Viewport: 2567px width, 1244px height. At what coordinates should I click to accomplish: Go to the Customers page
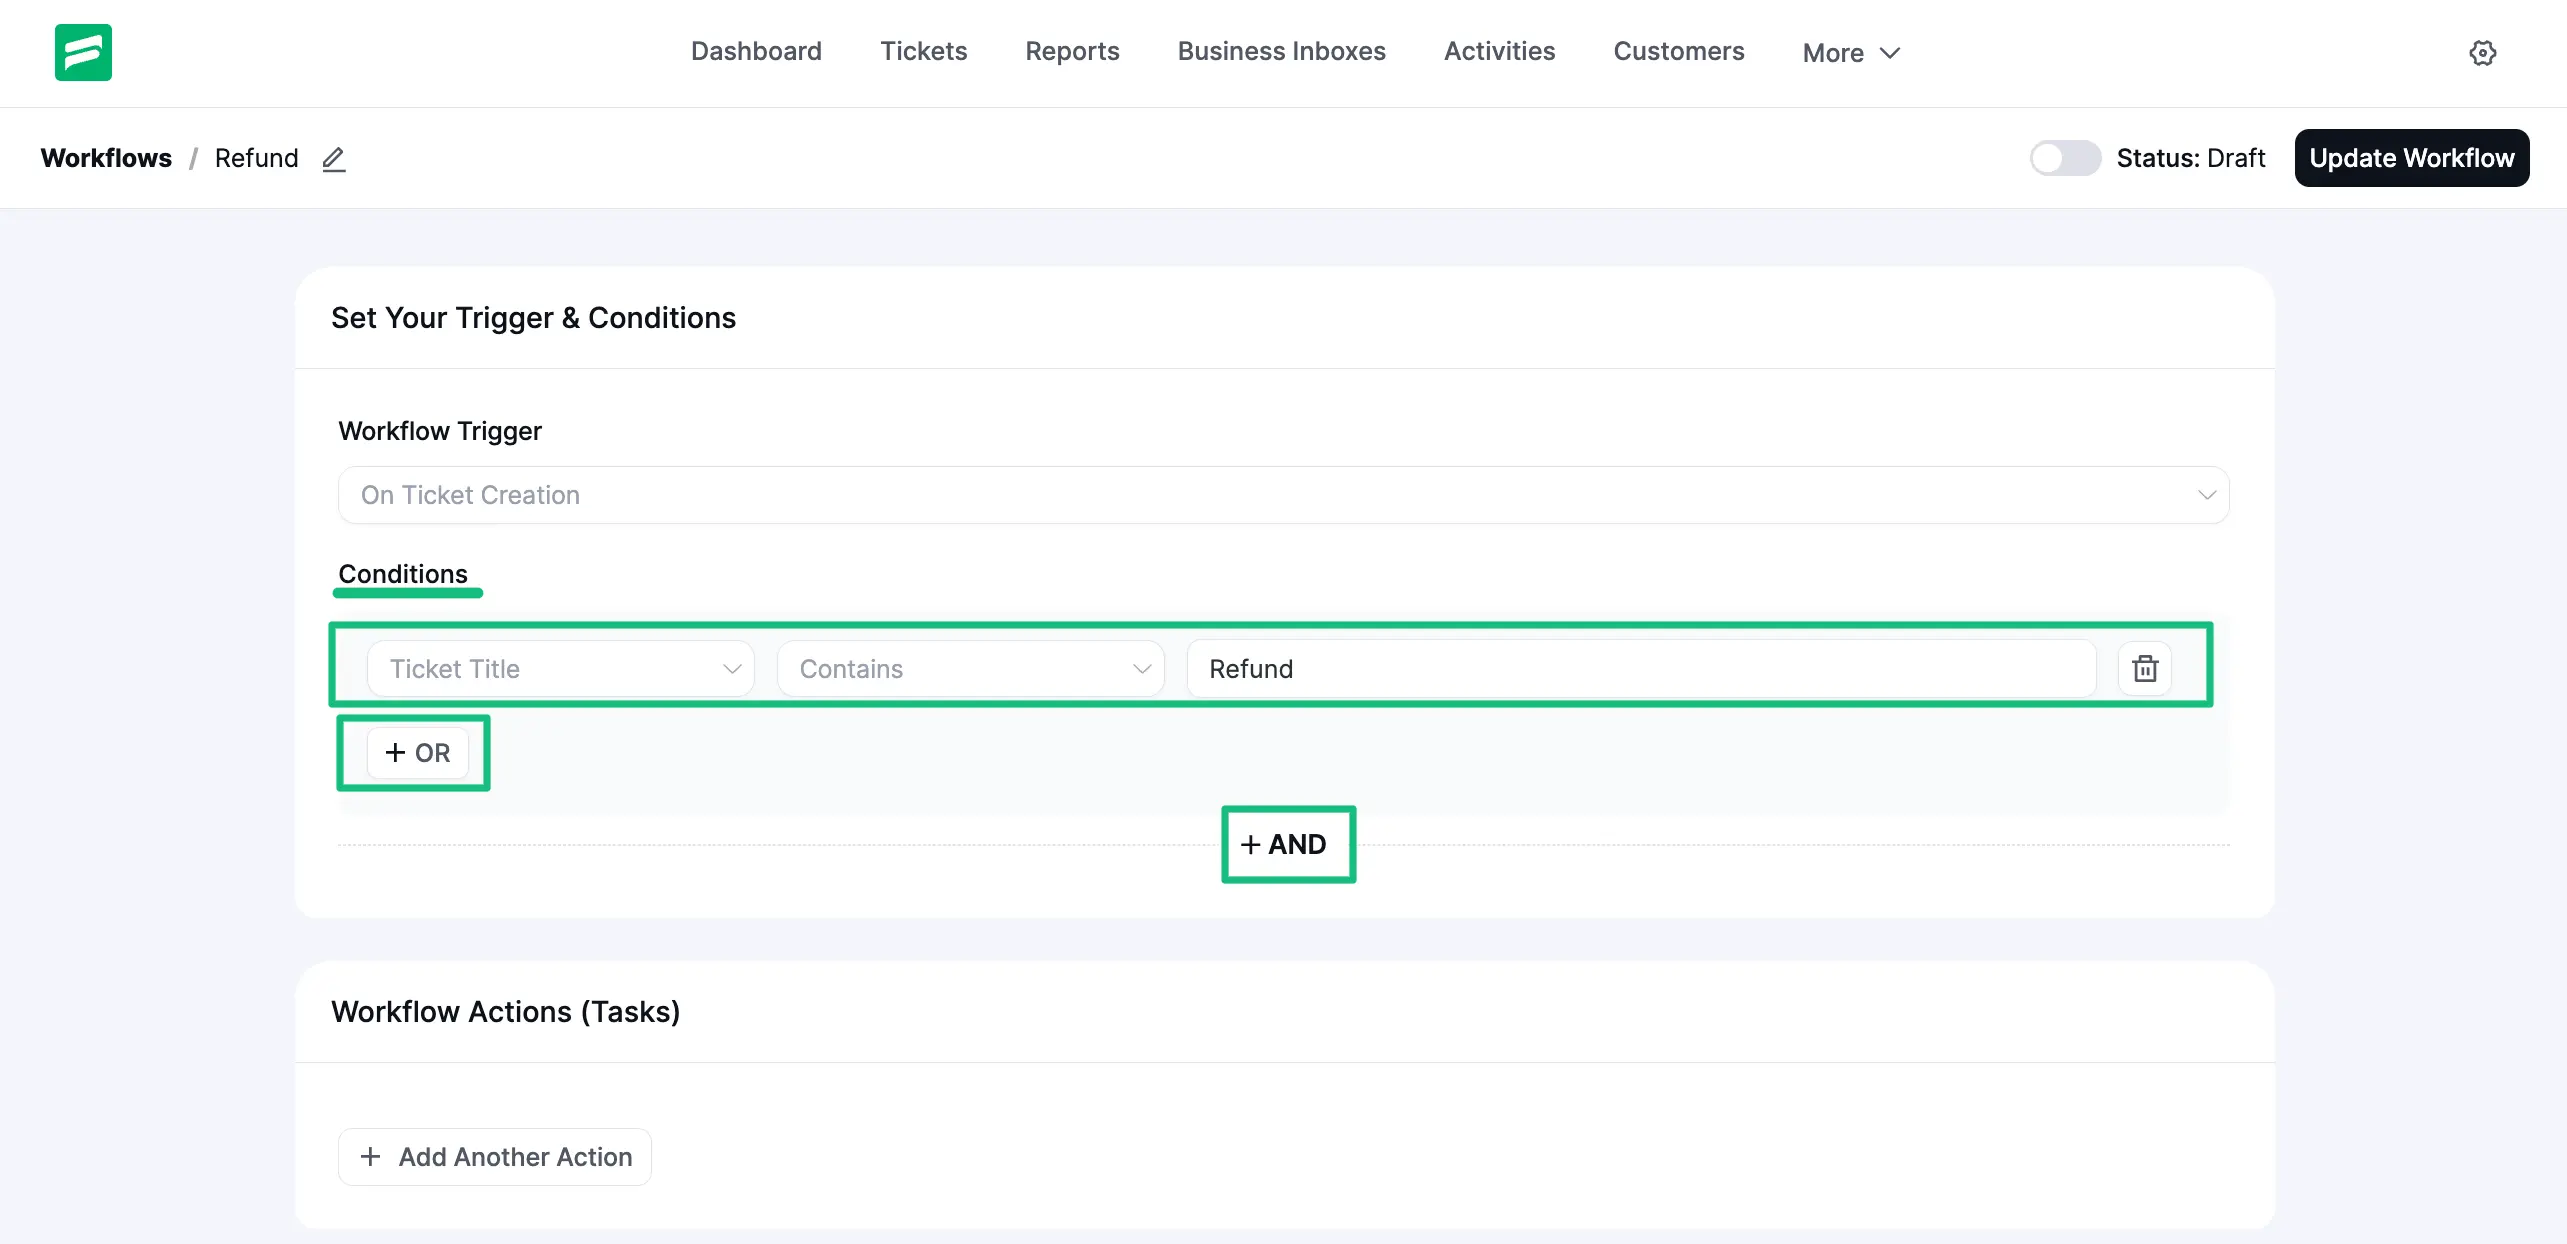point(1679,51)
